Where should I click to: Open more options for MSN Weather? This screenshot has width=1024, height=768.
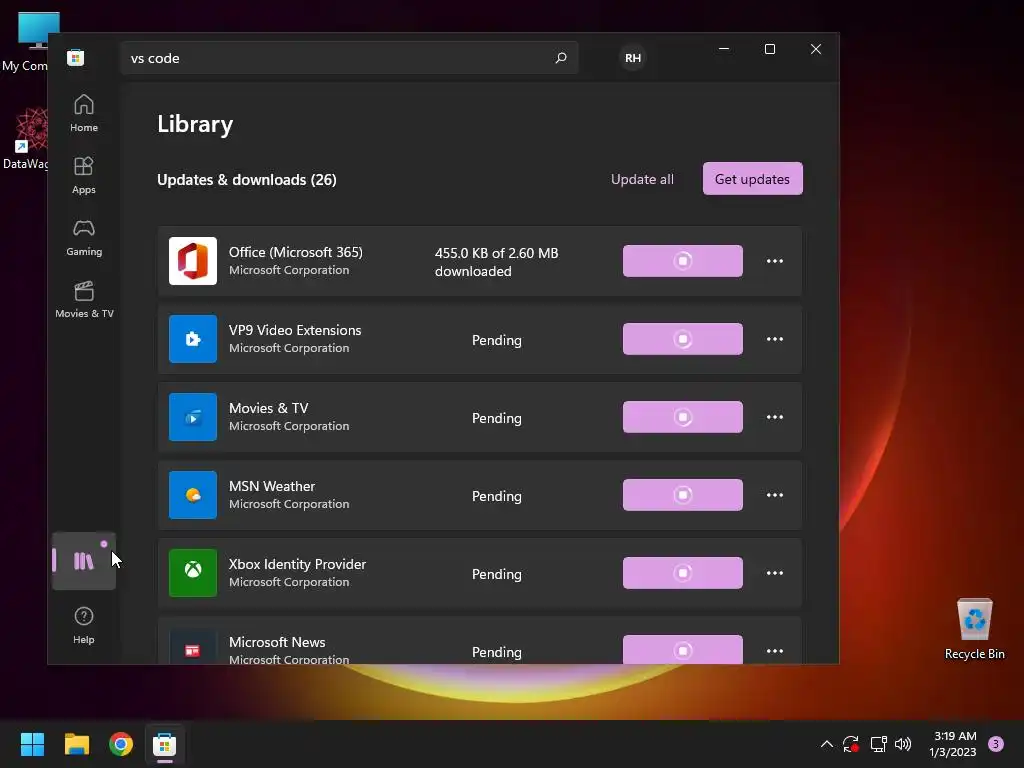(775, 495)
